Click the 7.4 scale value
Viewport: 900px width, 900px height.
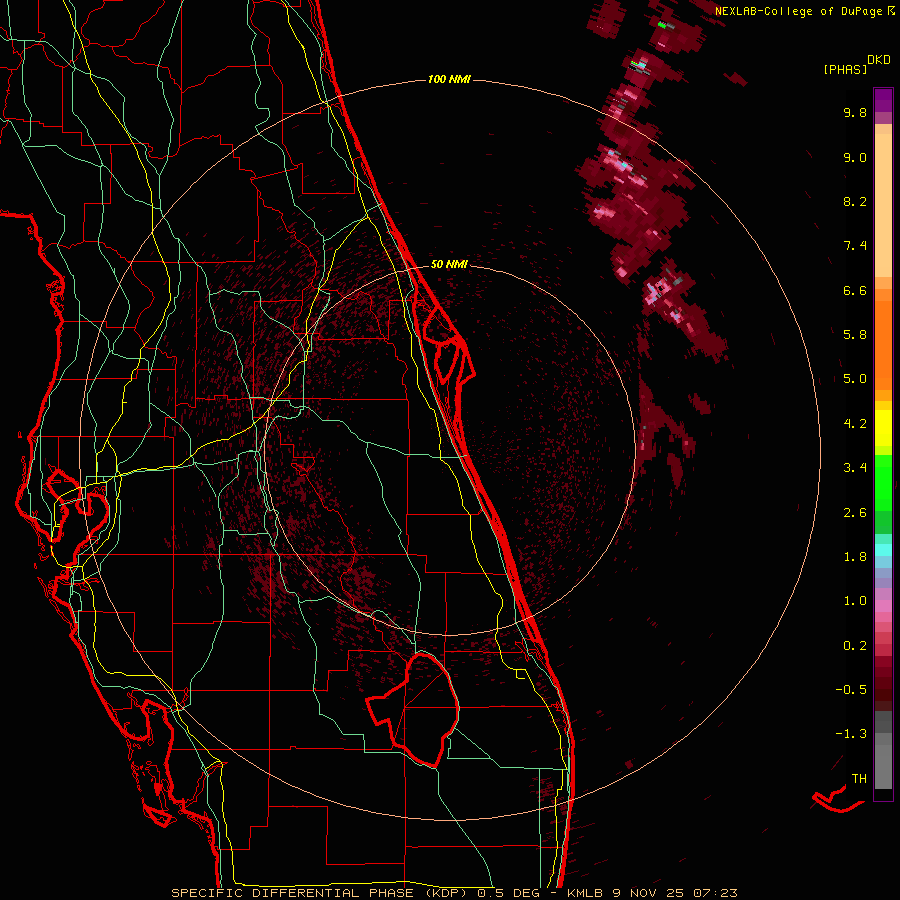pos(855,246)
